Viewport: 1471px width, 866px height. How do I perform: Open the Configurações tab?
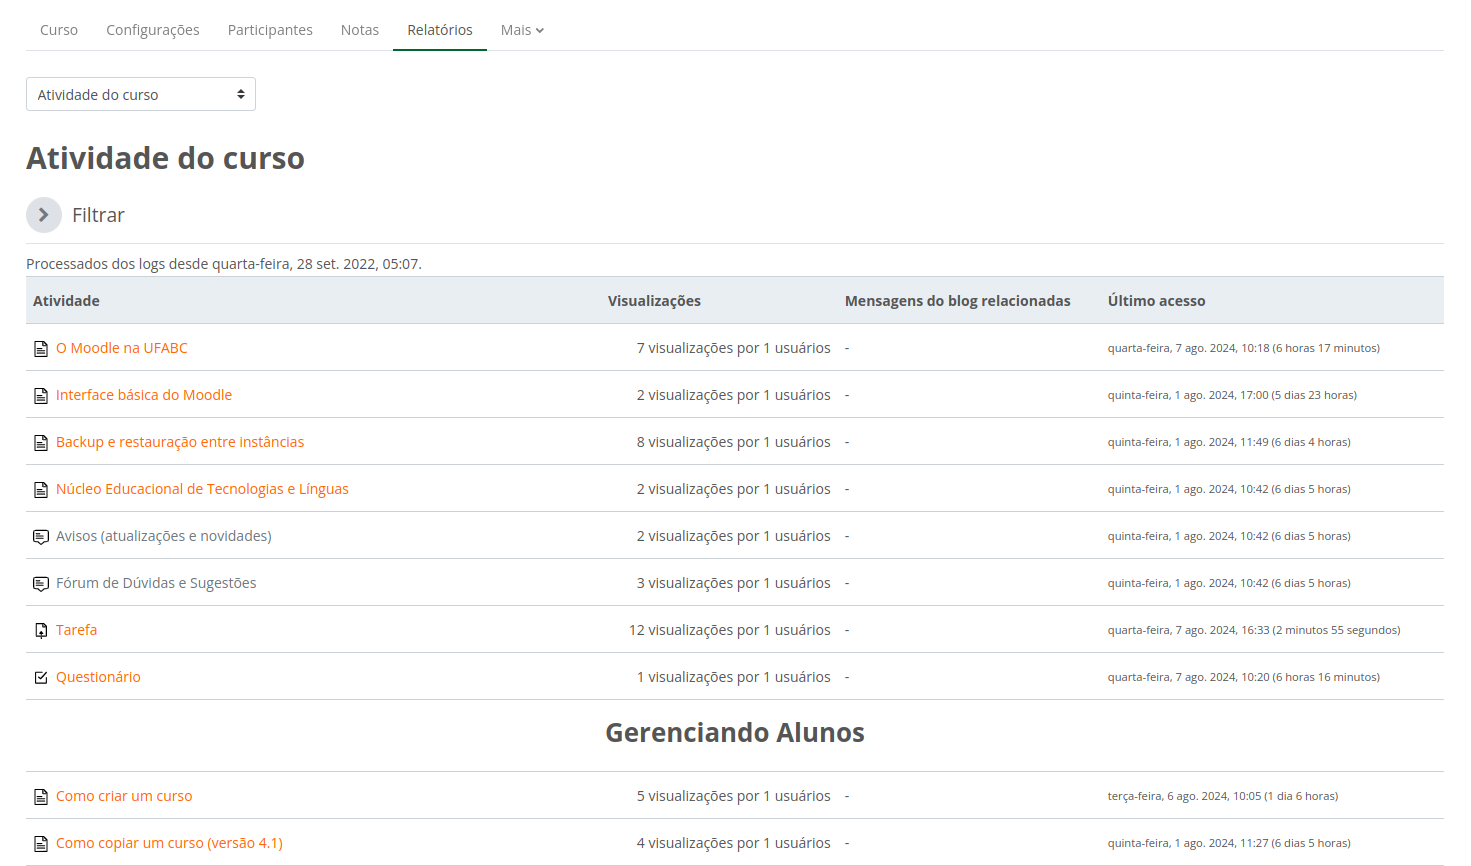click(153, 30)
